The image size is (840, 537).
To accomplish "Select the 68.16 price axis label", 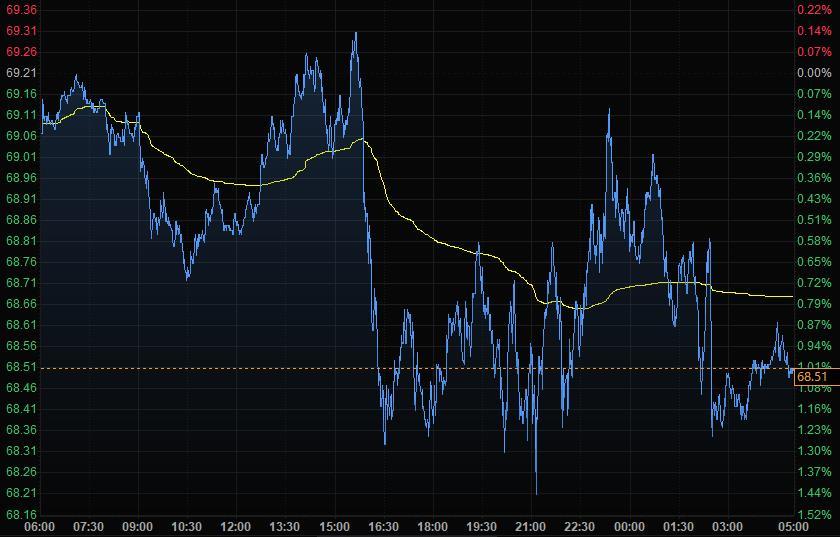I will click(21, 515).
